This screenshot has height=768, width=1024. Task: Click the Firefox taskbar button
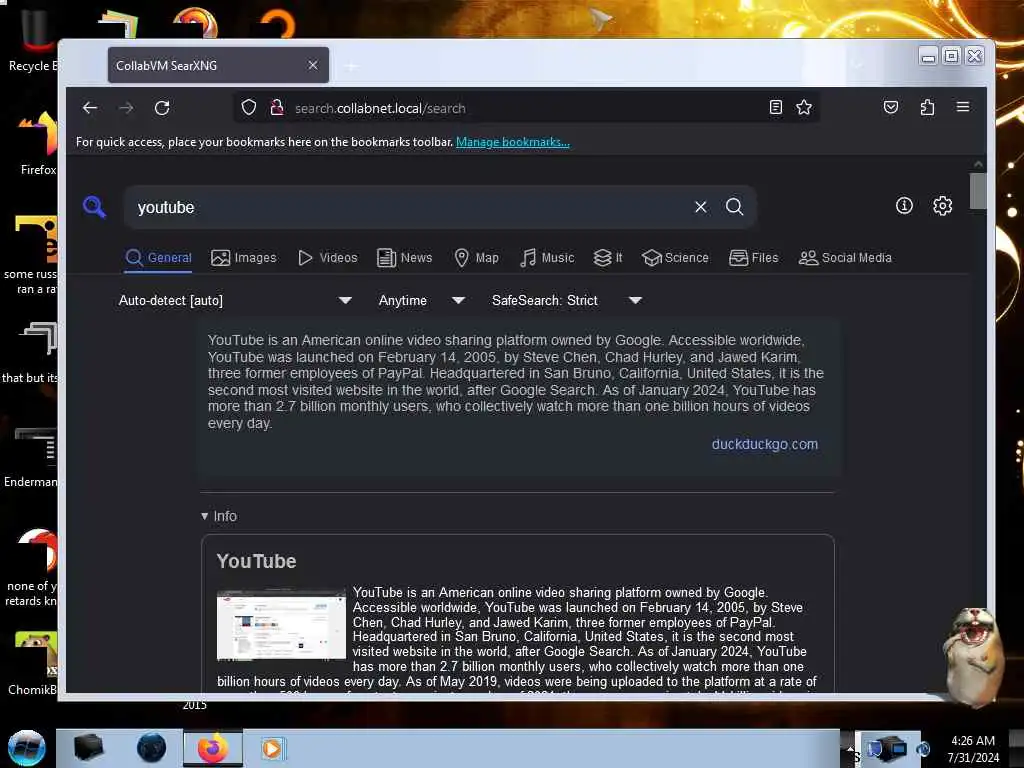pos(212,748)
